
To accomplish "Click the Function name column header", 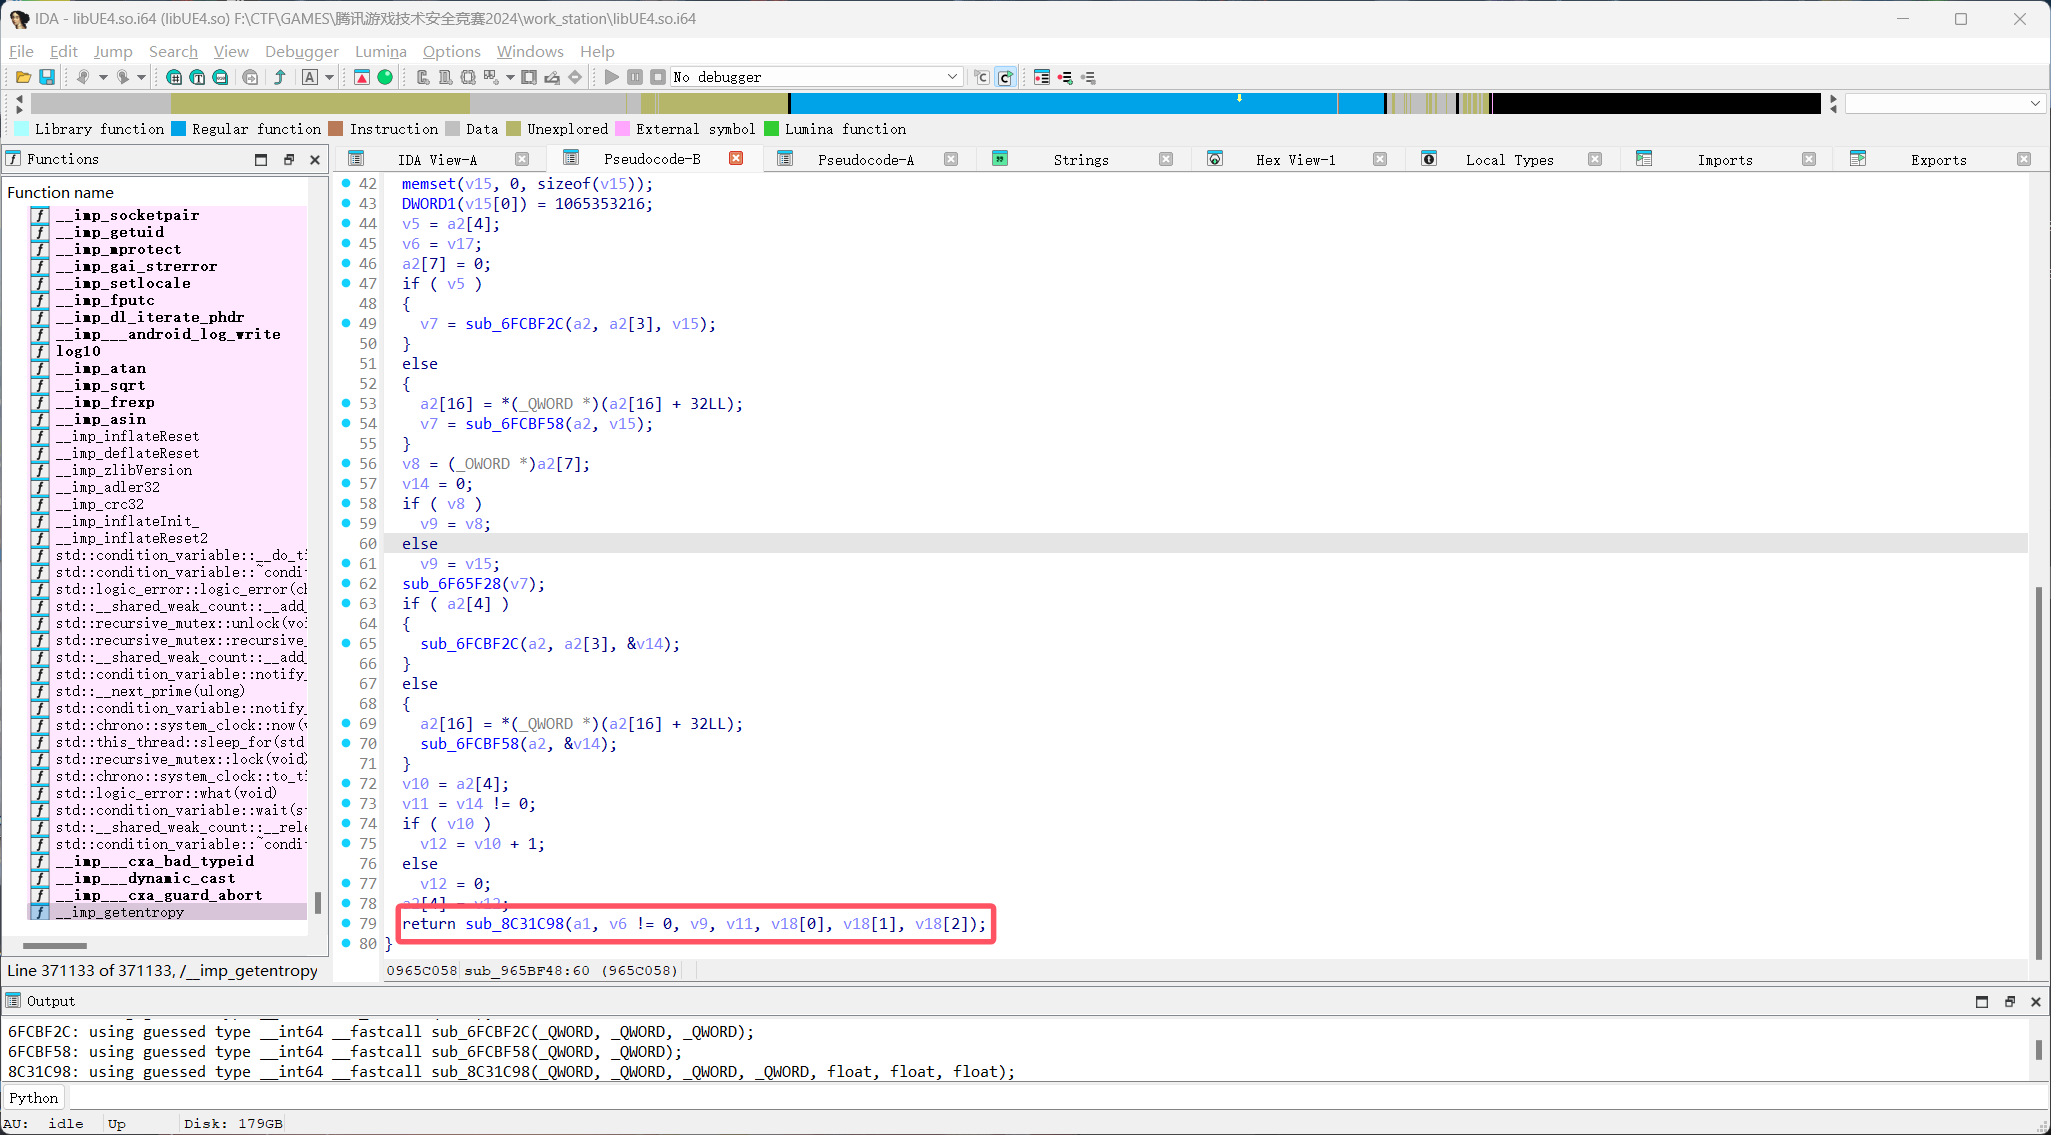I will (x=60, y=192).
